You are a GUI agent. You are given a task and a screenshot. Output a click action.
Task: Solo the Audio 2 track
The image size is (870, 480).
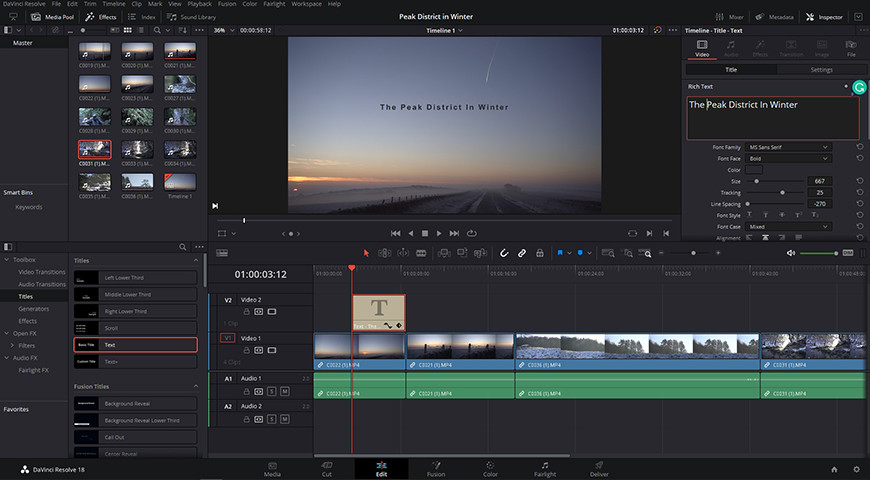pyautogui.click(x=272, y=419)
